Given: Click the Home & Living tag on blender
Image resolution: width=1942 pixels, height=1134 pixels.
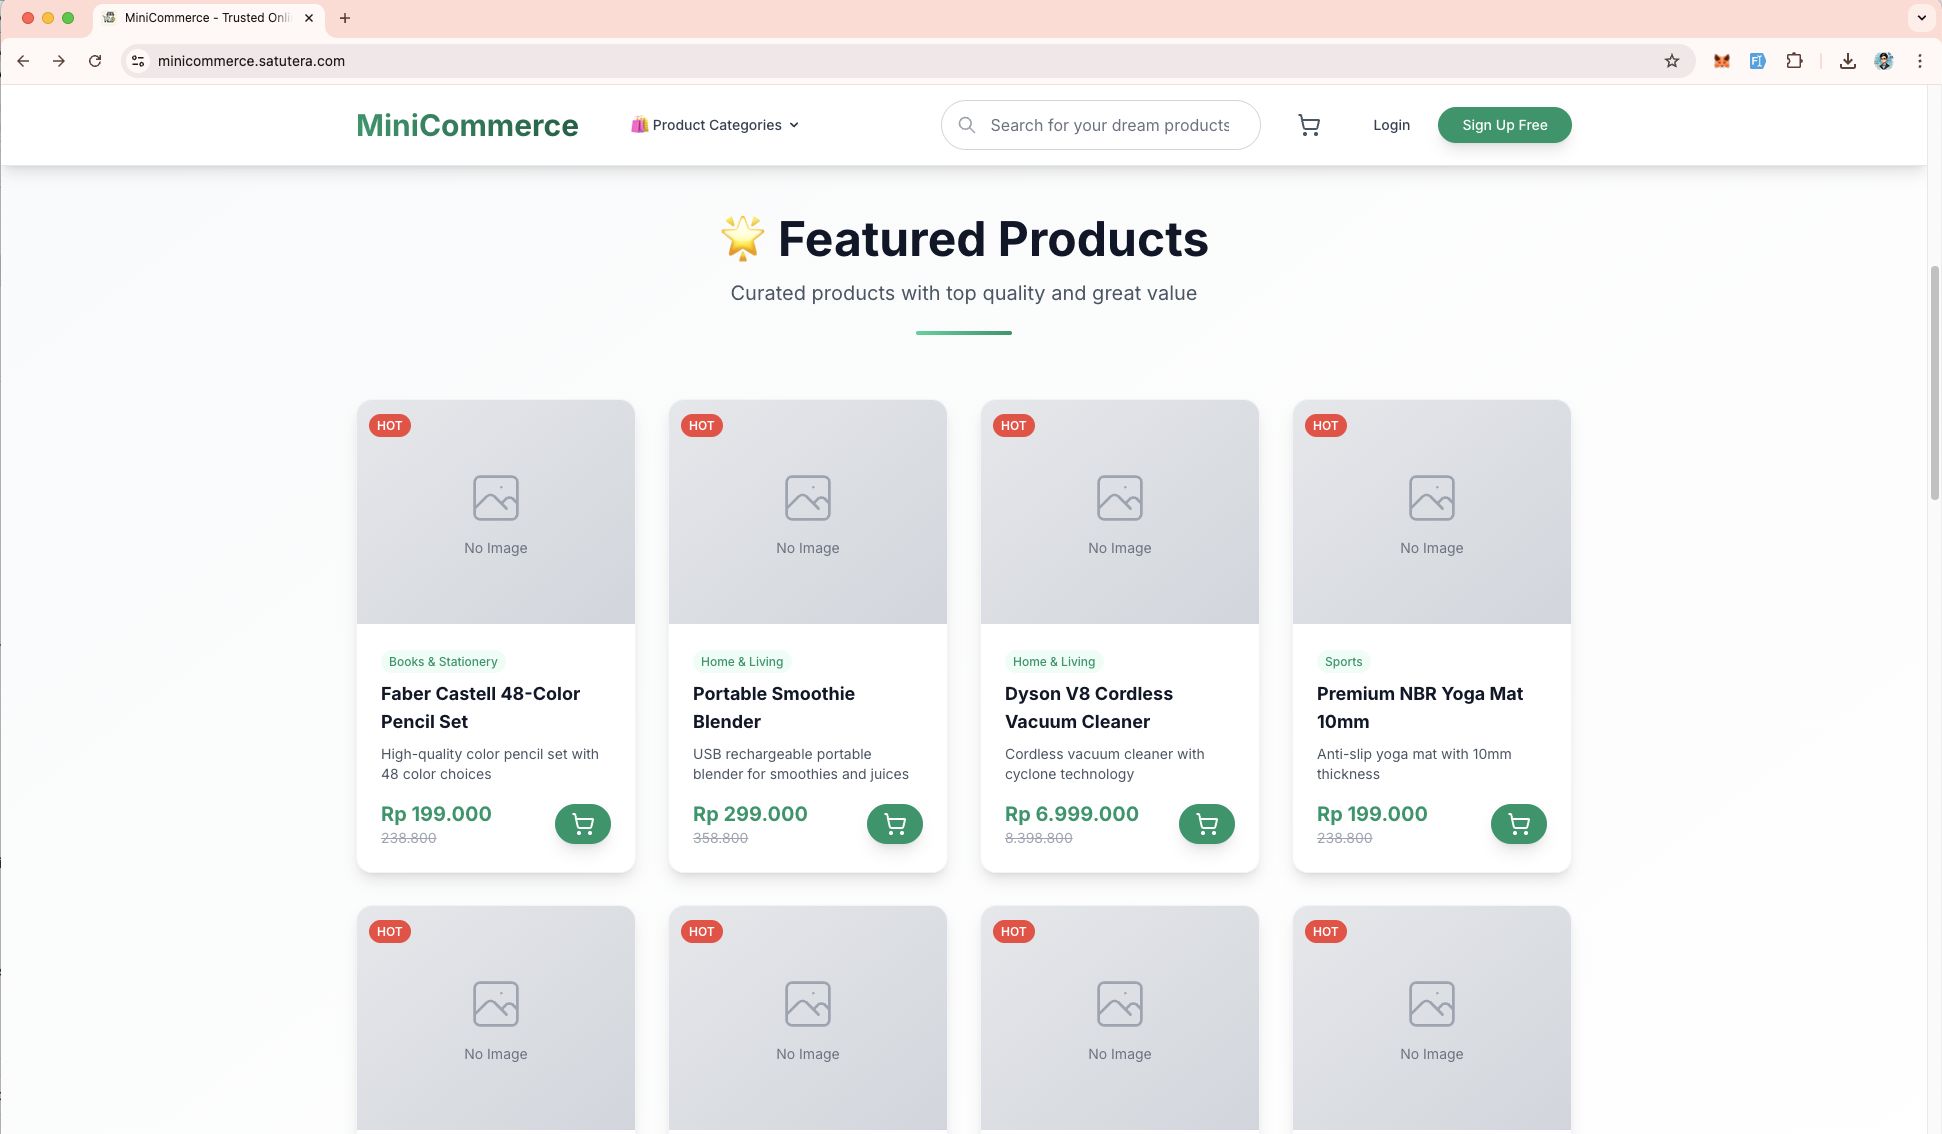Looking at the screenshot, I should (x=741, y=661).
